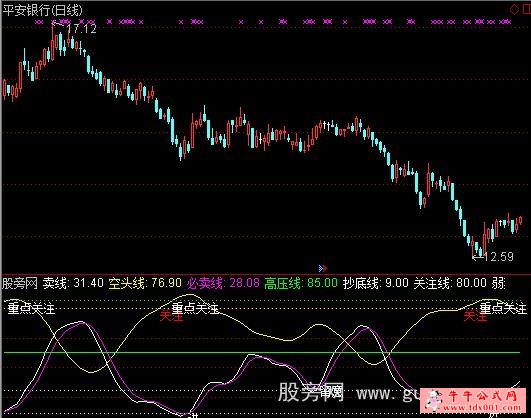The image size is (531, 418).
Task: Click the 股旁网 indicator name
Action: tap(20, 283)
